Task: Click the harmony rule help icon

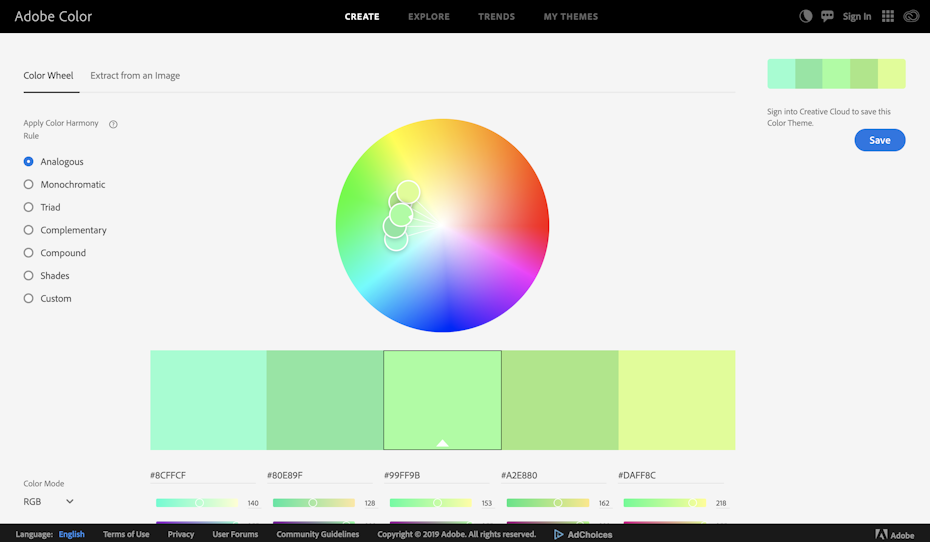Action: click(x=113, y=124)
